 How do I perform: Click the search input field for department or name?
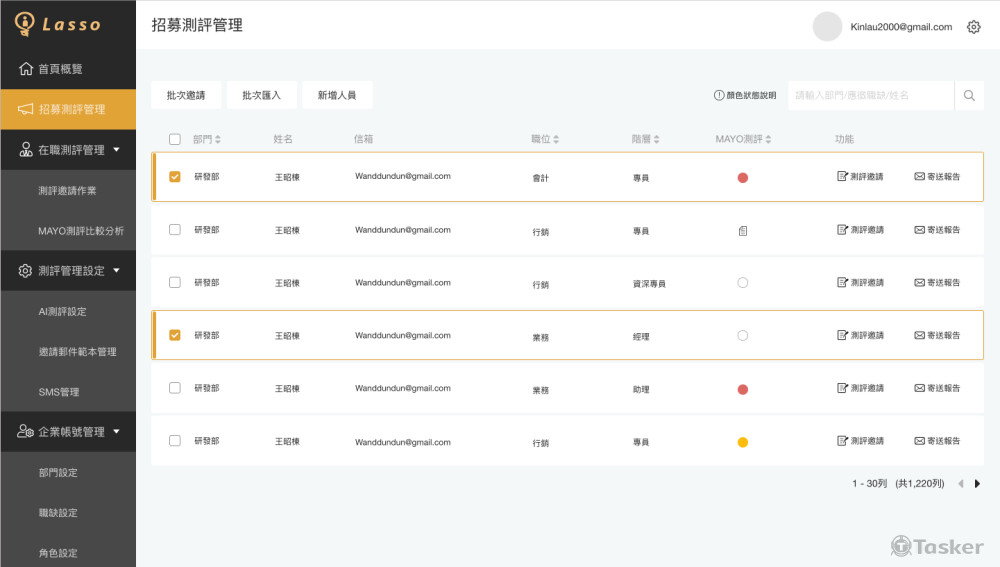870,96
